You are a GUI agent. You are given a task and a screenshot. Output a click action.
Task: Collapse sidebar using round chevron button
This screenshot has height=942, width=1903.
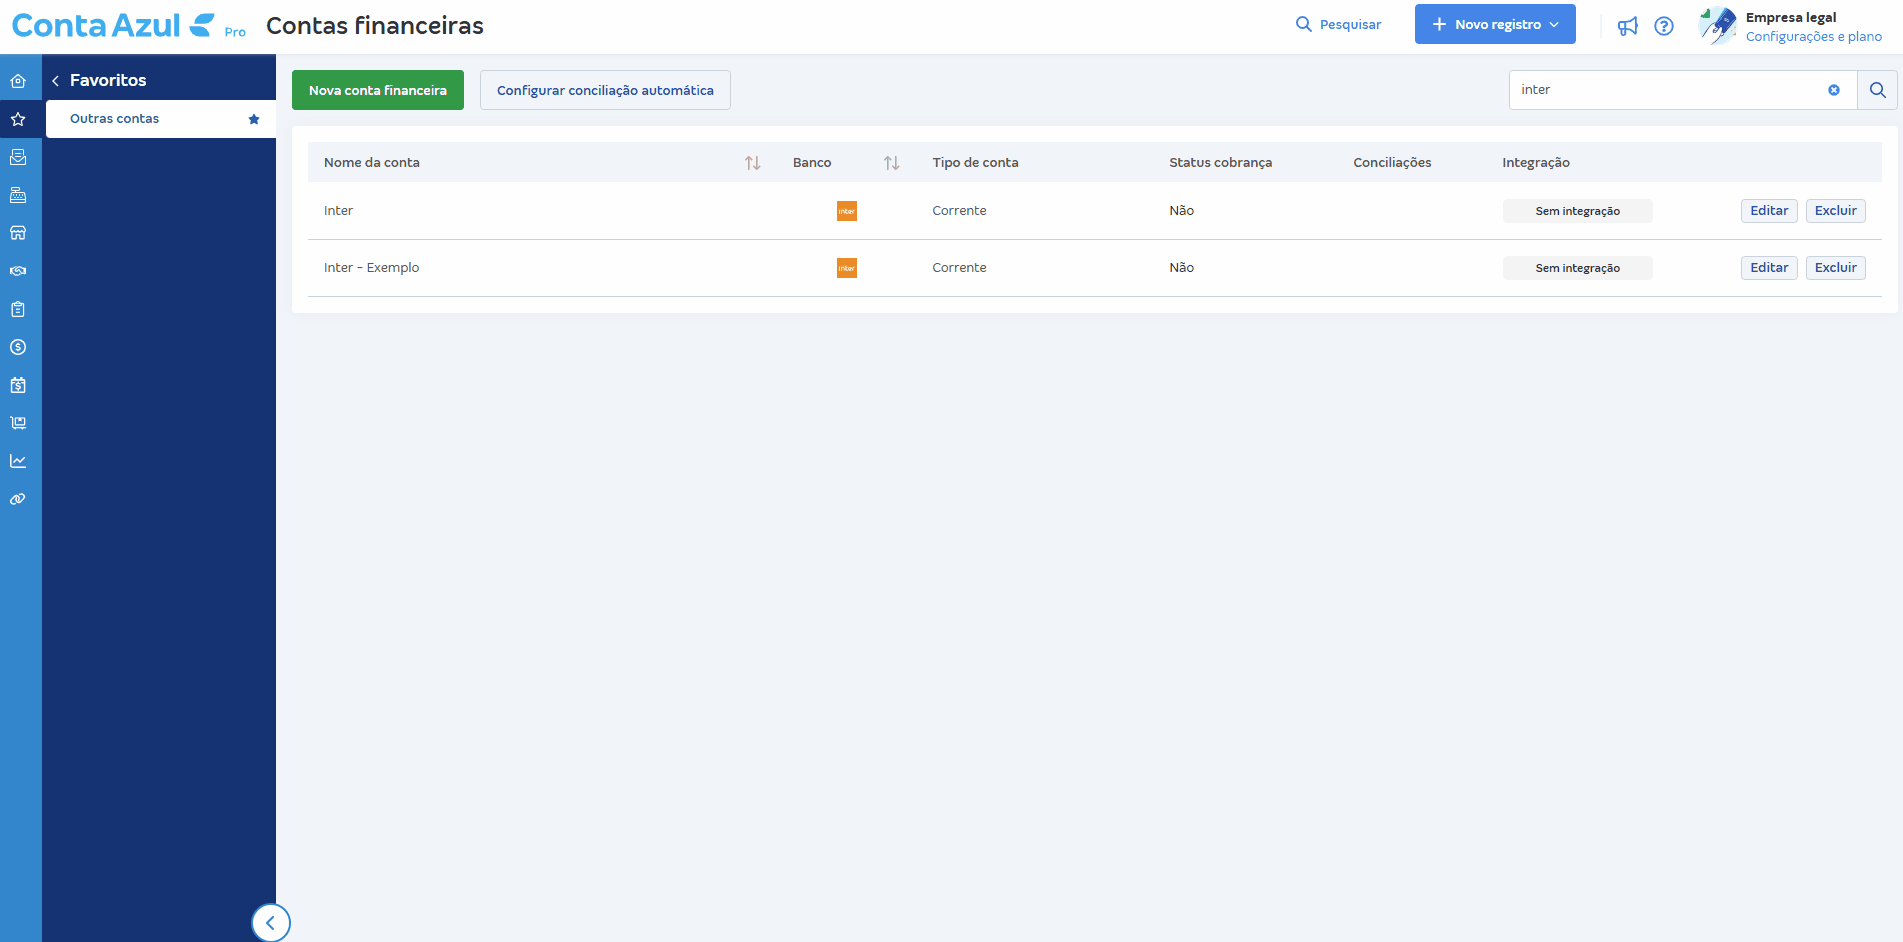(271, 922)
